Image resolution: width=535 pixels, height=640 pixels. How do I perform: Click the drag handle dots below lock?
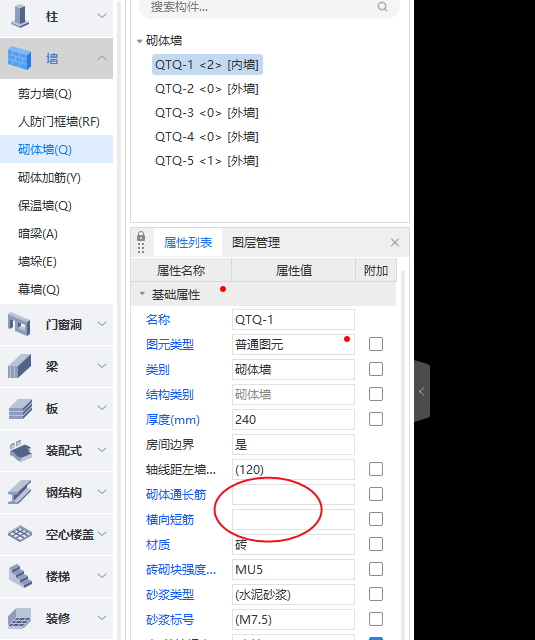tap(141, 248)
